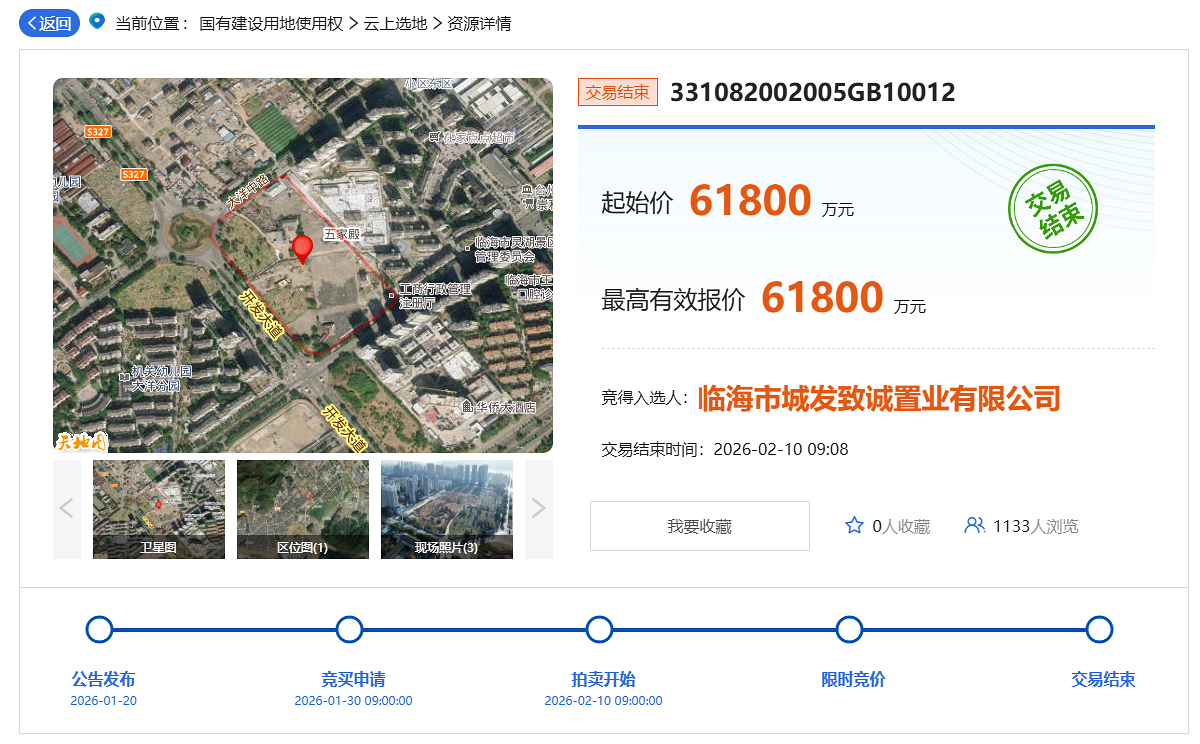Click the blue location pin icon
The image size is (1200, 744).
click(96, 21)
